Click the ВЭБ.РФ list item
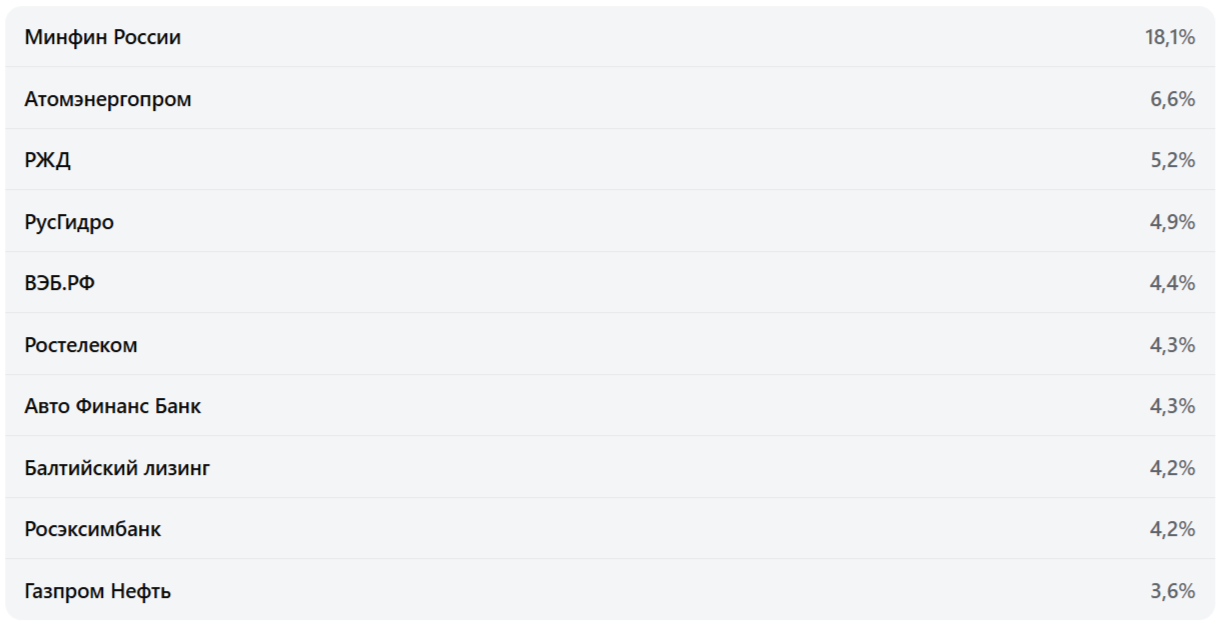 point(60,284)
